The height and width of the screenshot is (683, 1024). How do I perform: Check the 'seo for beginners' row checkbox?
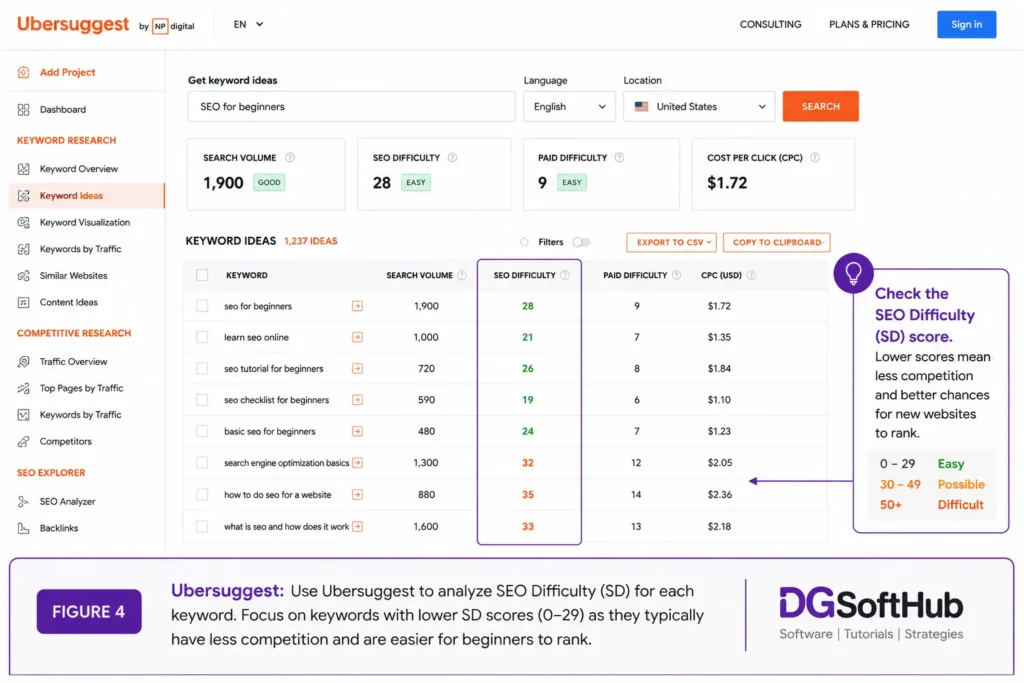pyautogui.click(x=202, y=306)
